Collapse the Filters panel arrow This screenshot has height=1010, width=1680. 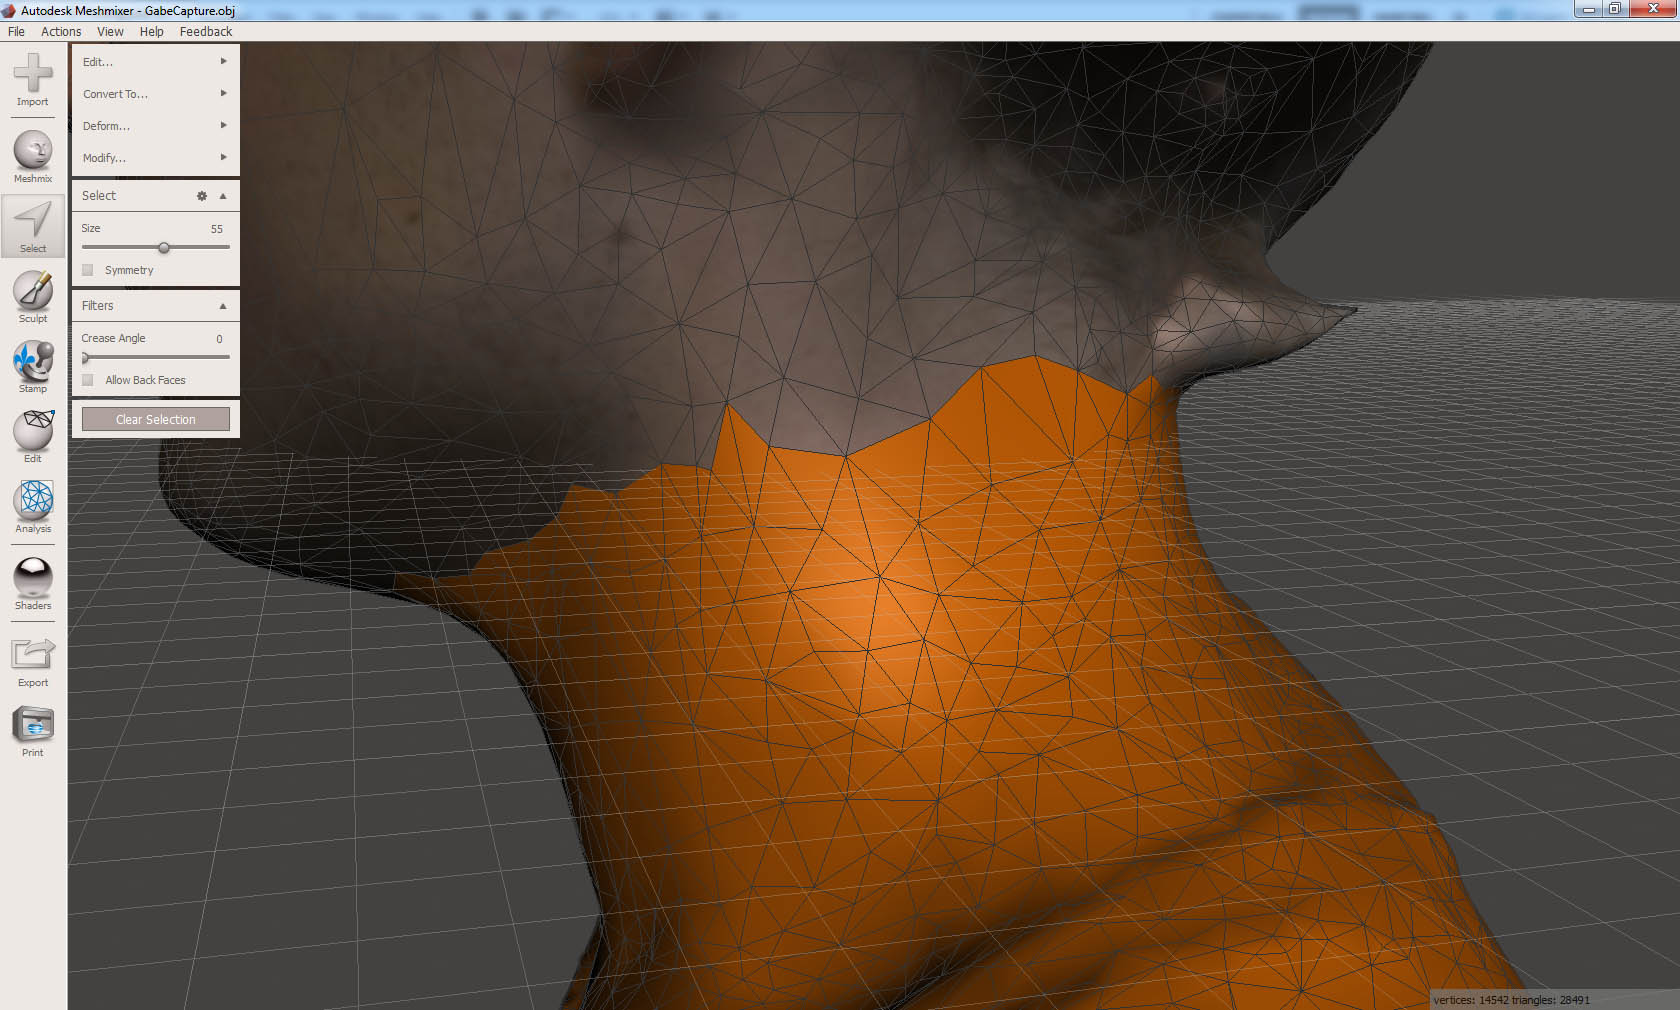(x=223, y=306)
